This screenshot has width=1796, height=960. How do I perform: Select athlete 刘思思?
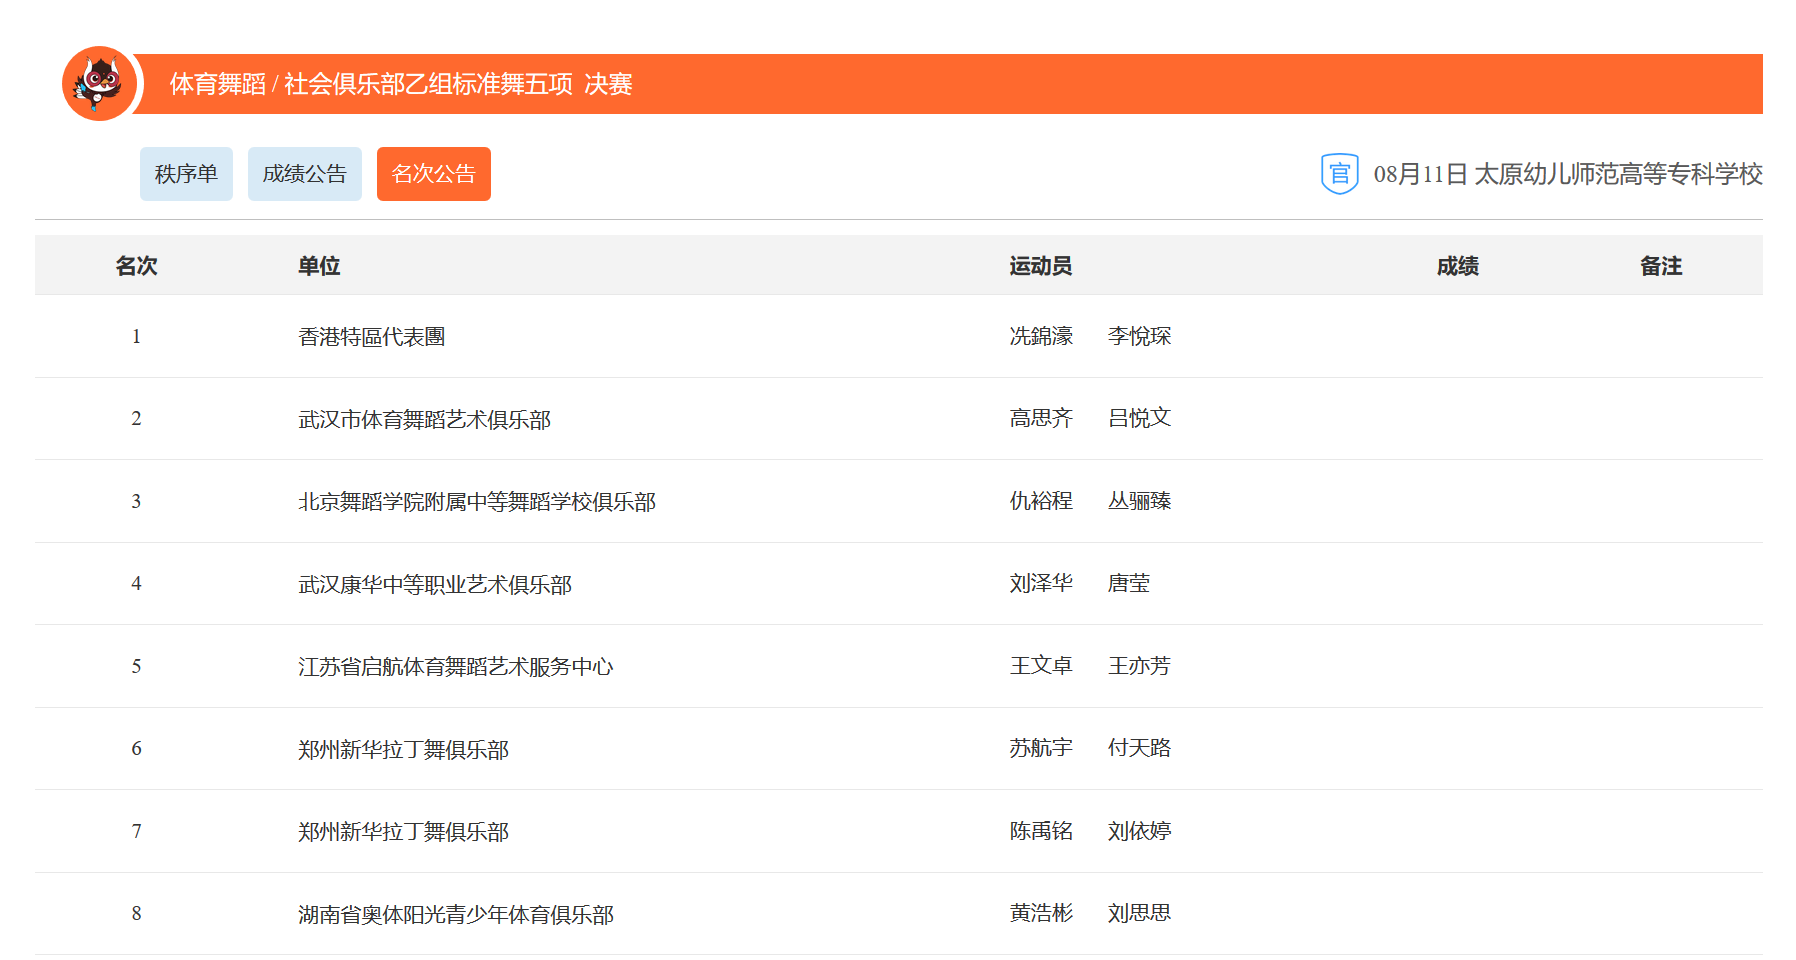click(1139, 913)
